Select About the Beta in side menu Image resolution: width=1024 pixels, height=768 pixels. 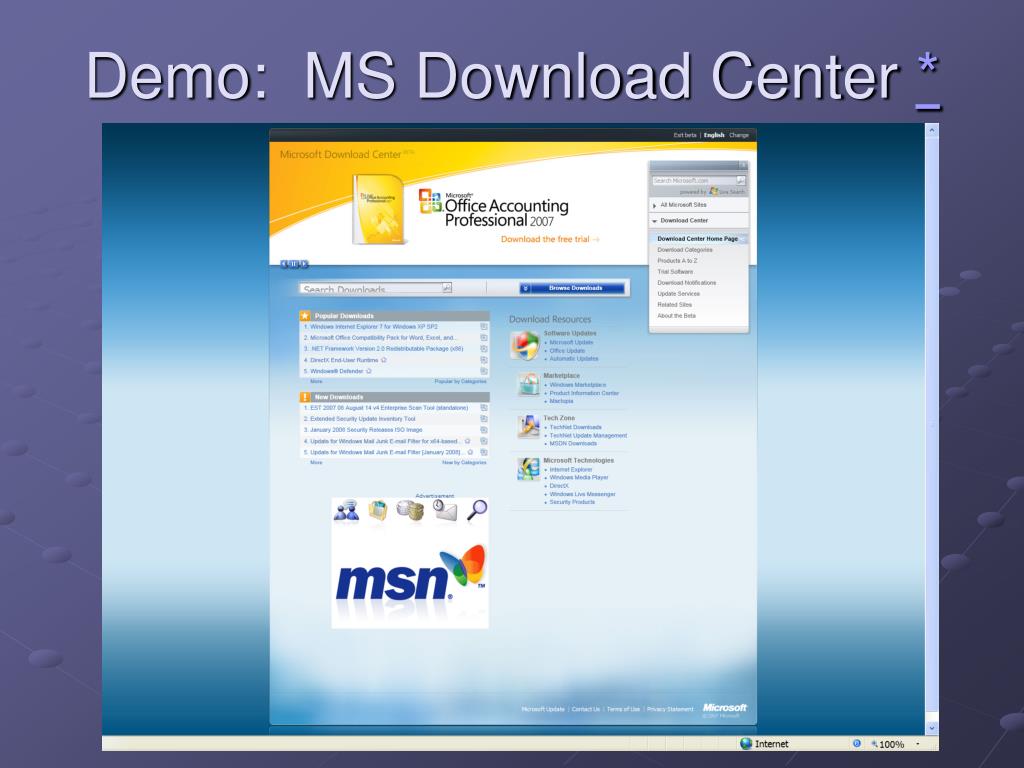coord(677,316)
